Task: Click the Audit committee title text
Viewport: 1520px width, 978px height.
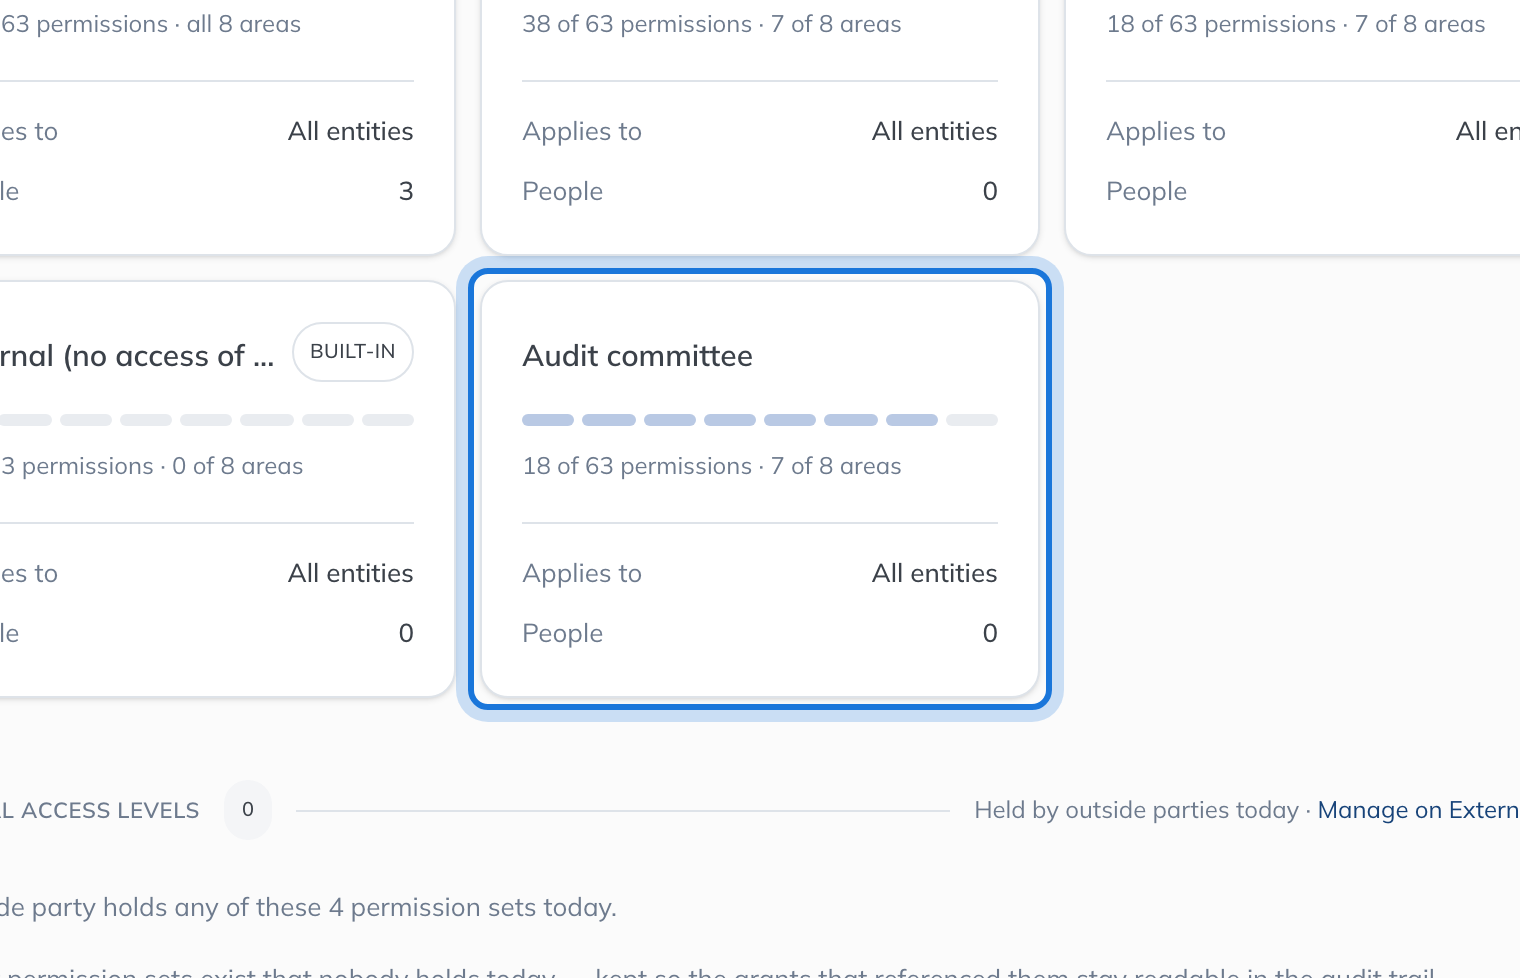Action: pos(637,356)
